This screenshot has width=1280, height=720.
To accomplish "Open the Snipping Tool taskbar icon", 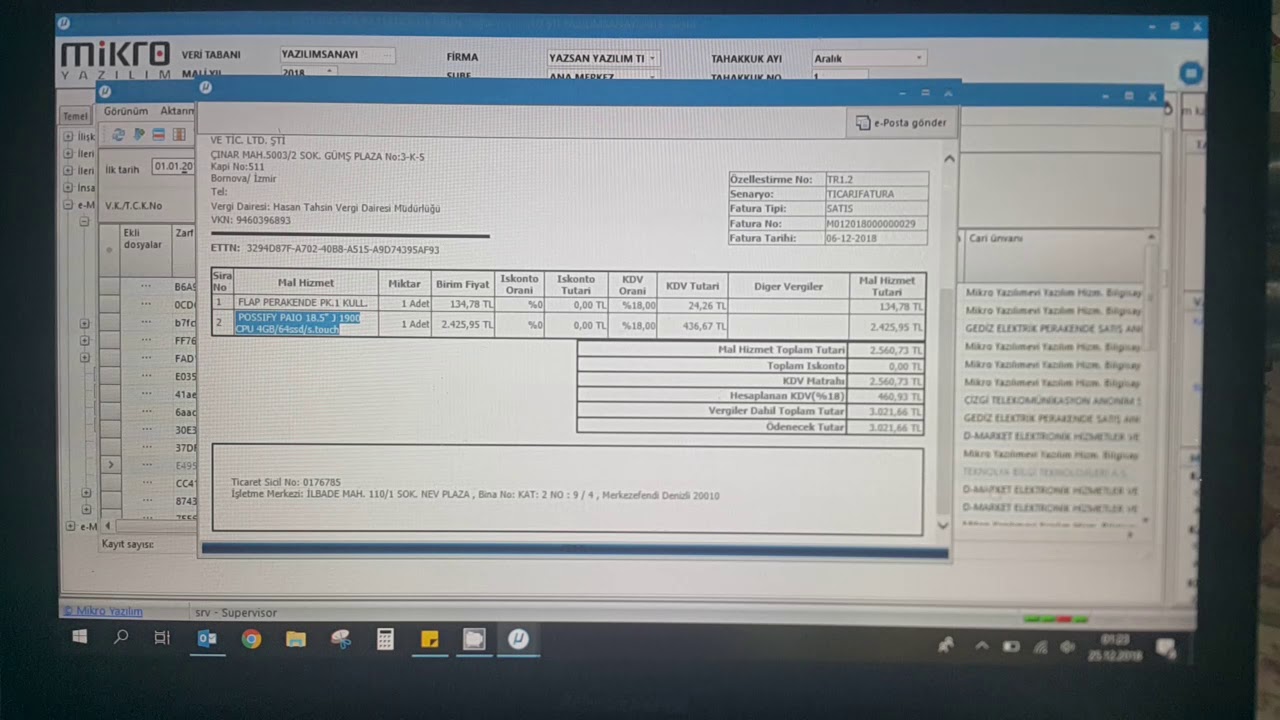I will tap(341, 638).
